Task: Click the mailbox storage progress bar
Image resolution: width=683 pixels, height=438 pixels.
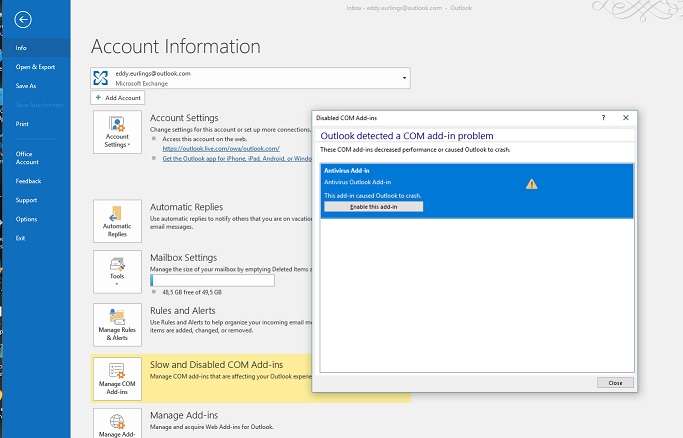Action: click(x=212, y=280)
